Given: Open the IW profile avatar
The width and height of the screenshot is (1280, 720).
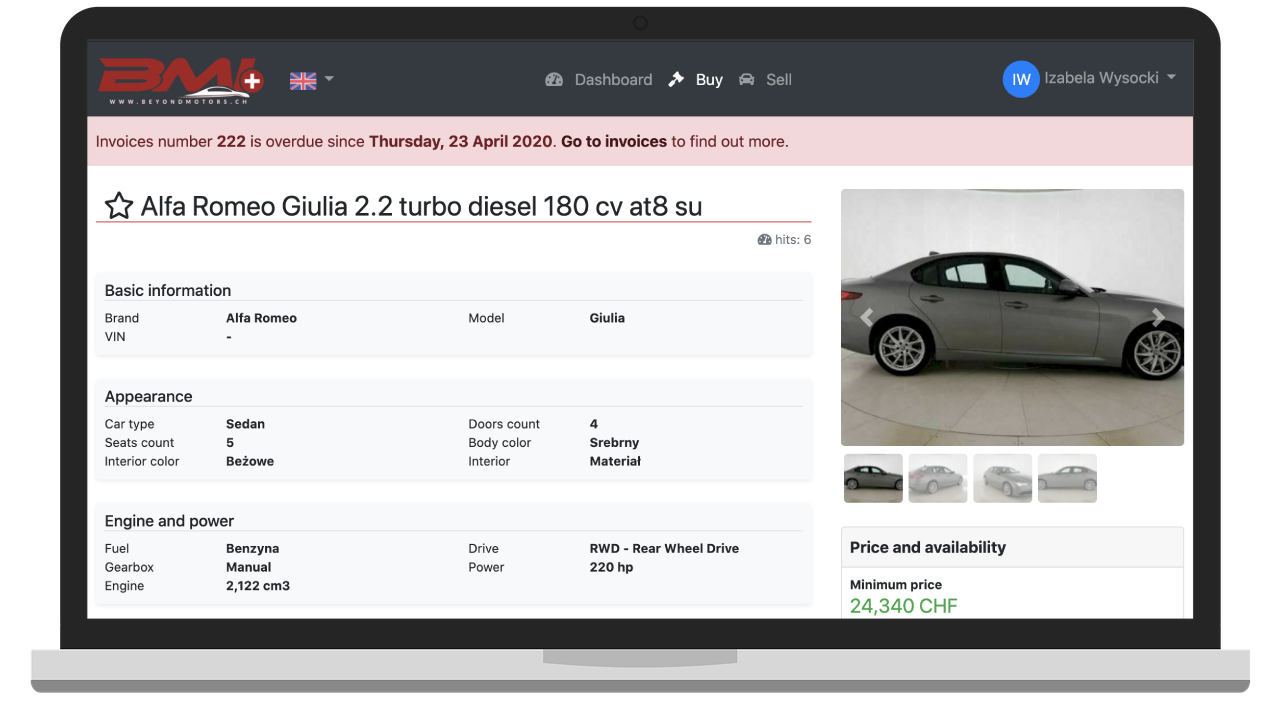Looking at the screenshot, I should (x=1020, y=78).
